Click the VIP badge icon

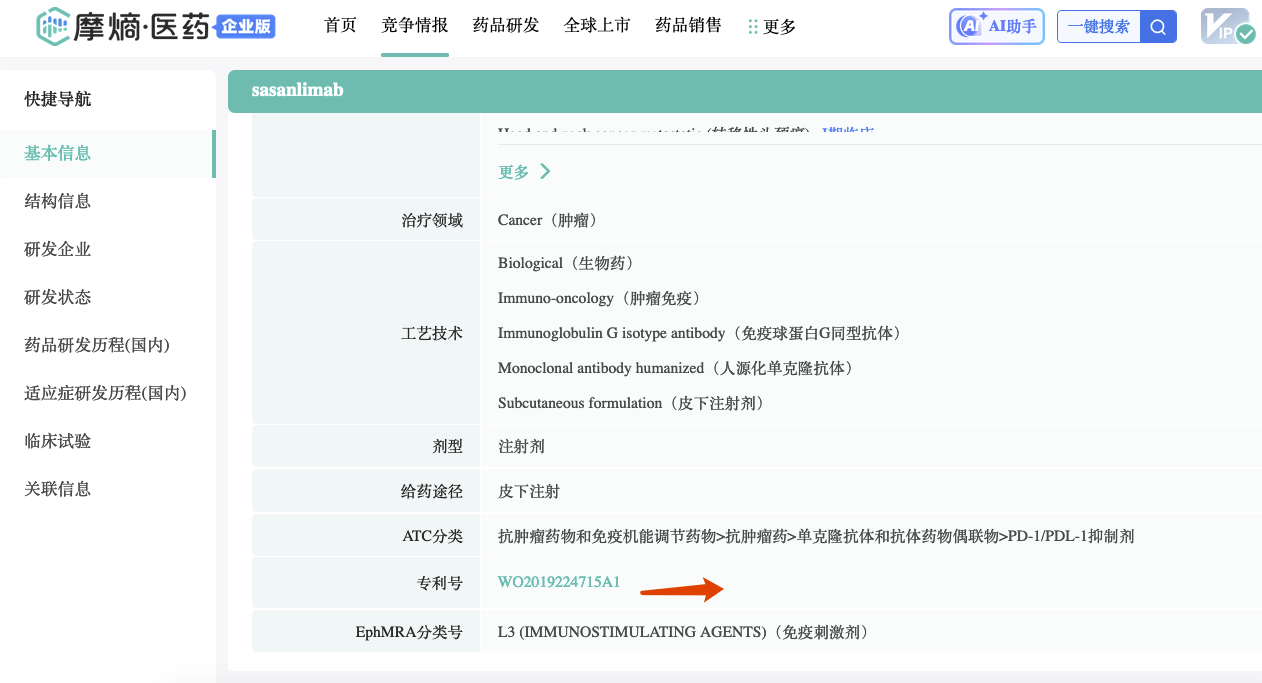coord(1227,27)
